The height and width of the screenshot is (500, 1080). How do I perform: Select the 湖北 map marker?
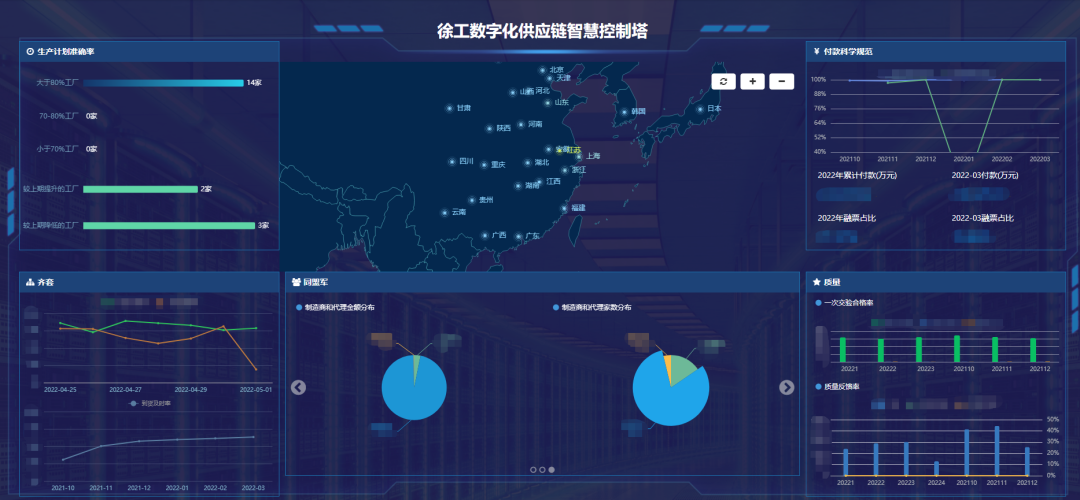click(x=528, y=163)
